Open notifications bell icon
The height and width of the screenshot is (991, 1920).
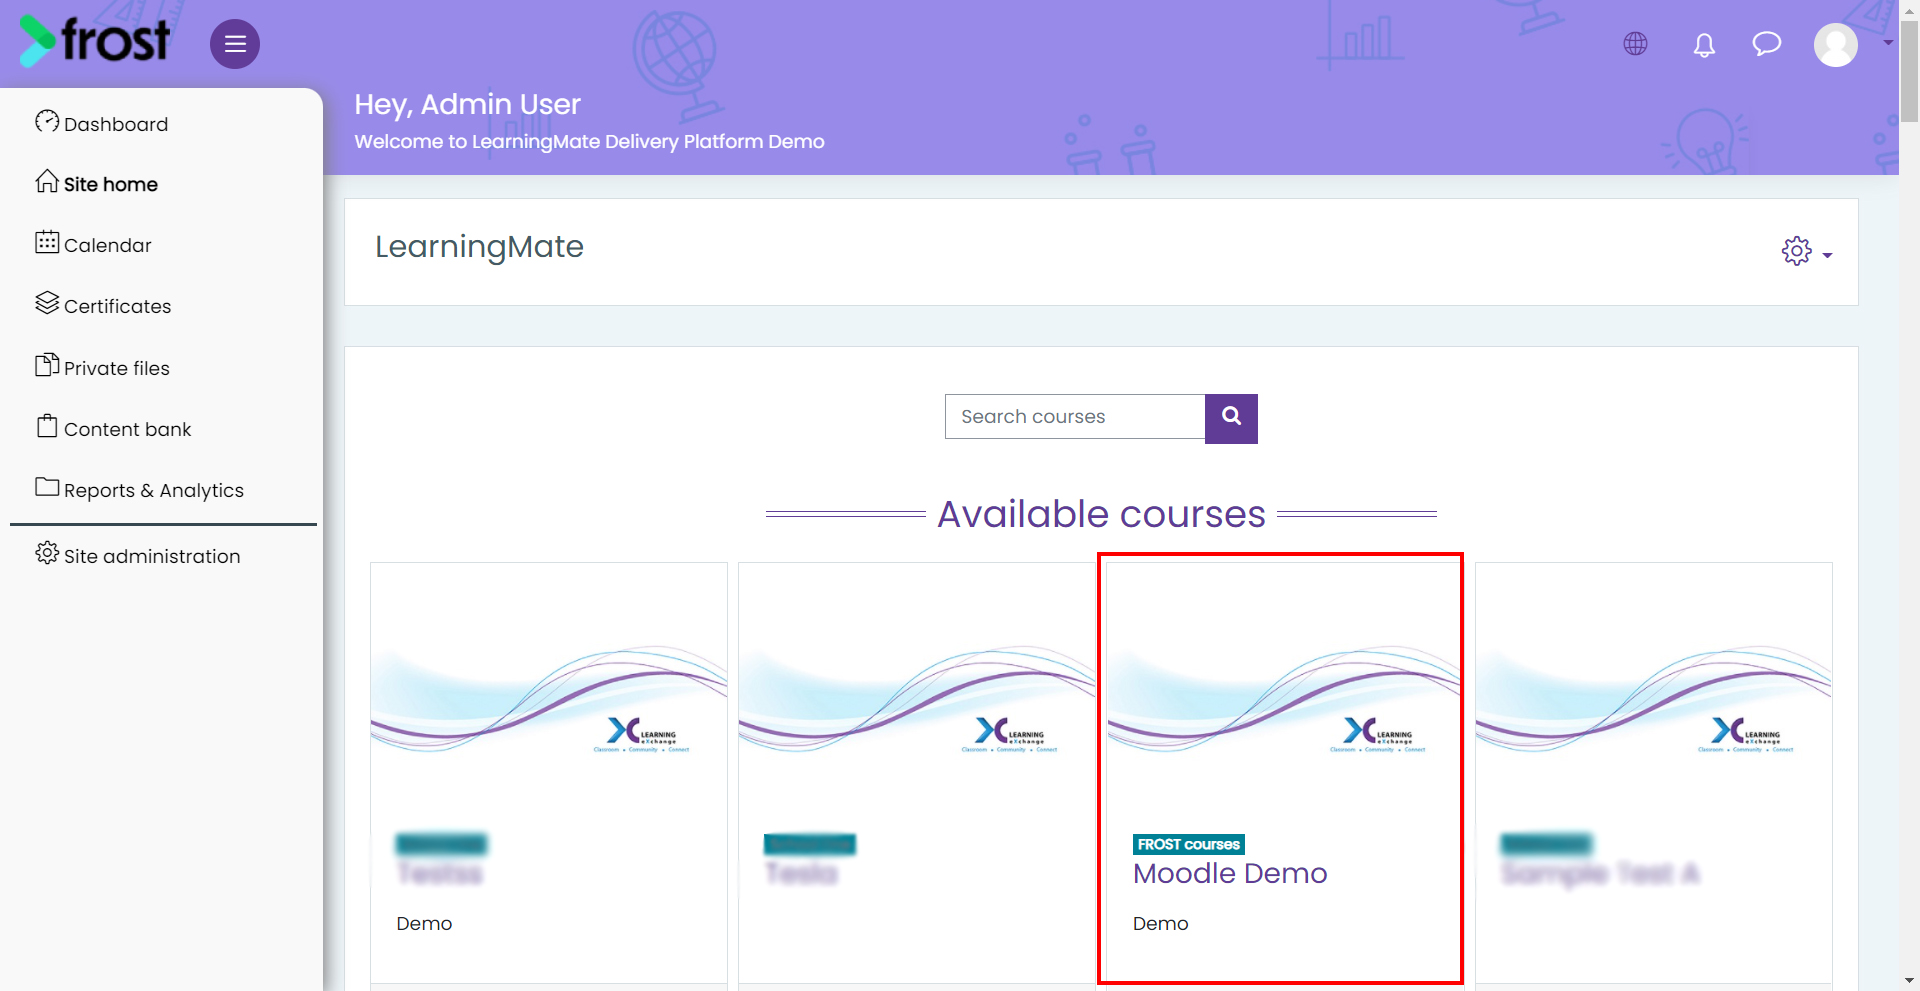pyautogui.click(x=1704, y=45)
